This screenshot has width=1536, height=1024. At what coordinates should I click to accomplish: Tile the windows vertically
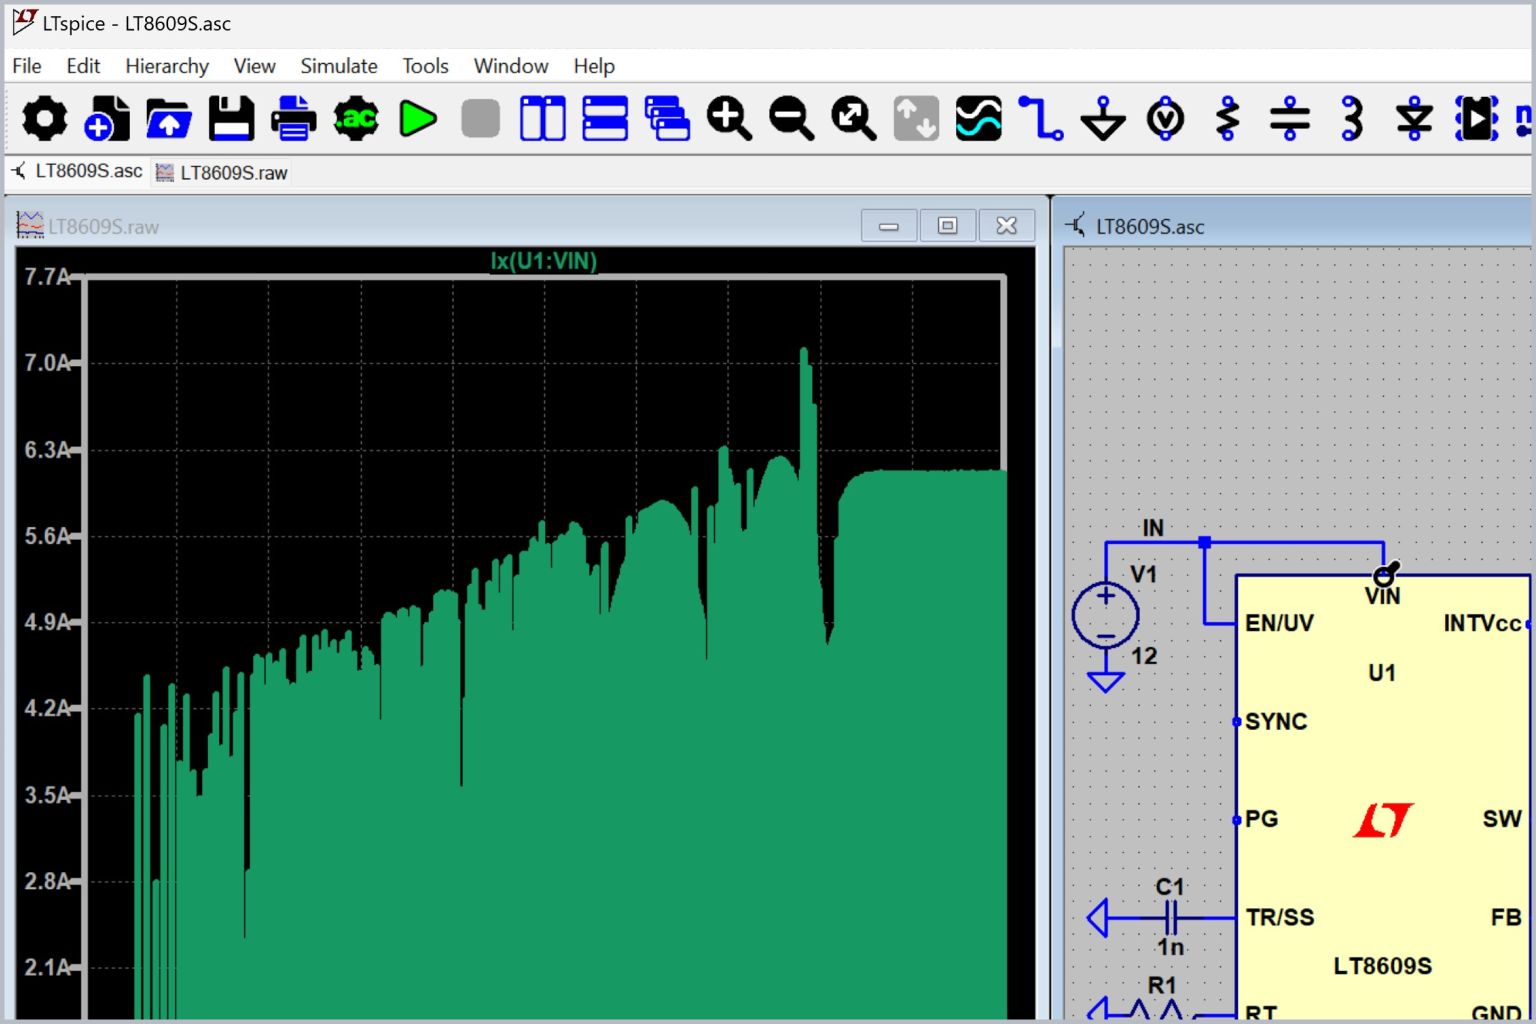[x=542, y=118]
